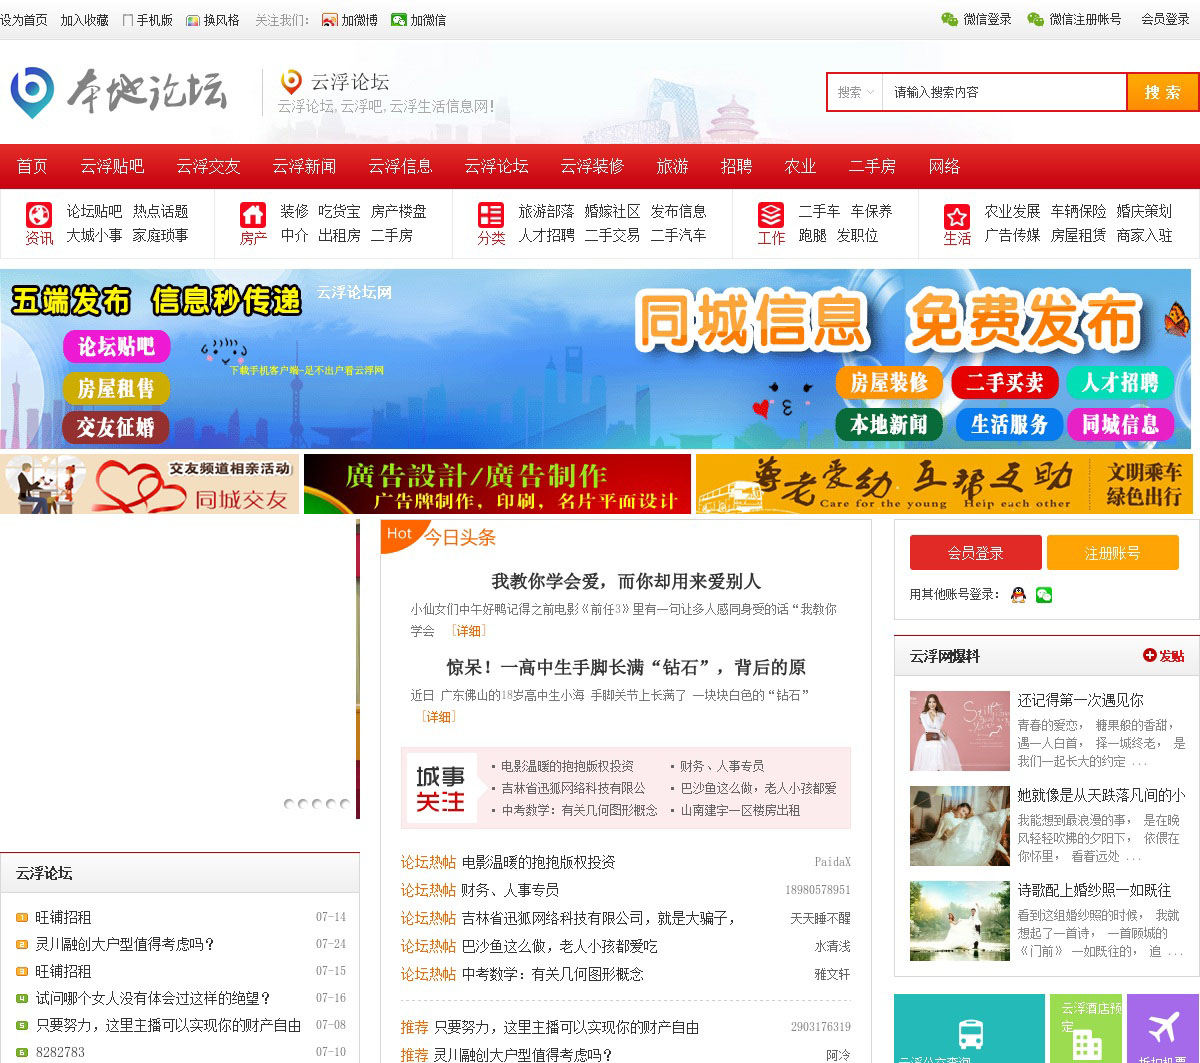The width and height of the screenshot is (1200, 1063).
Task: Click 婚嫁社区 in the 分类 category
Action: 612,211
